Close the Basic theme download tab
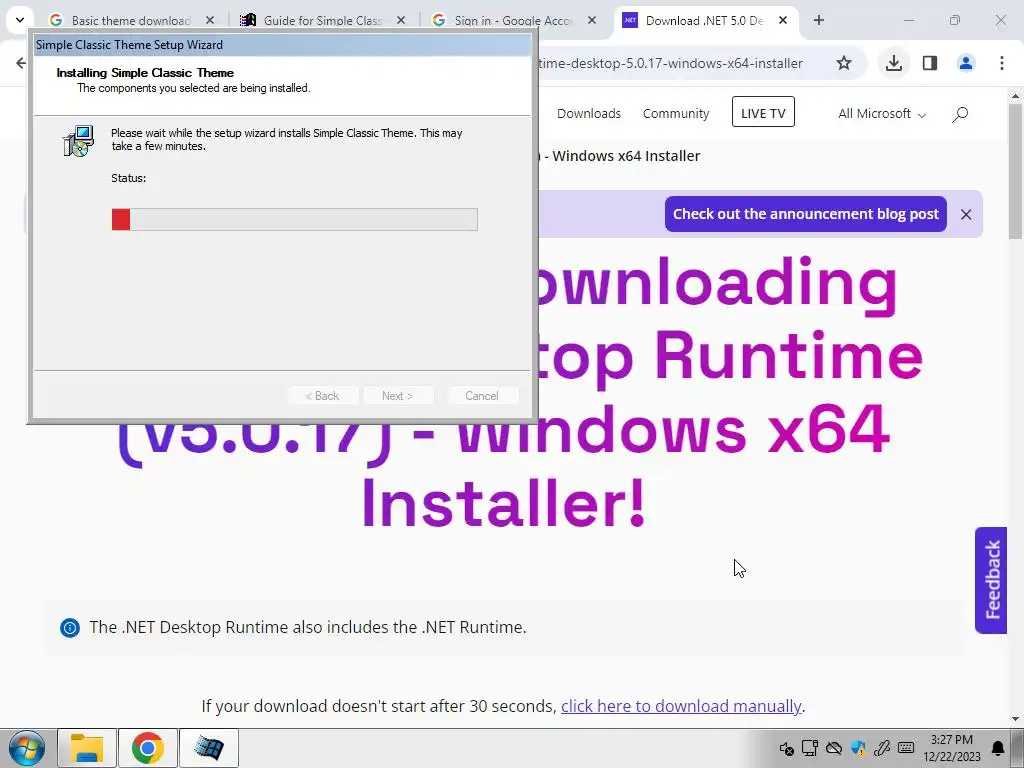The width and height of the screenshot is (1024, 768). [210, 20]
